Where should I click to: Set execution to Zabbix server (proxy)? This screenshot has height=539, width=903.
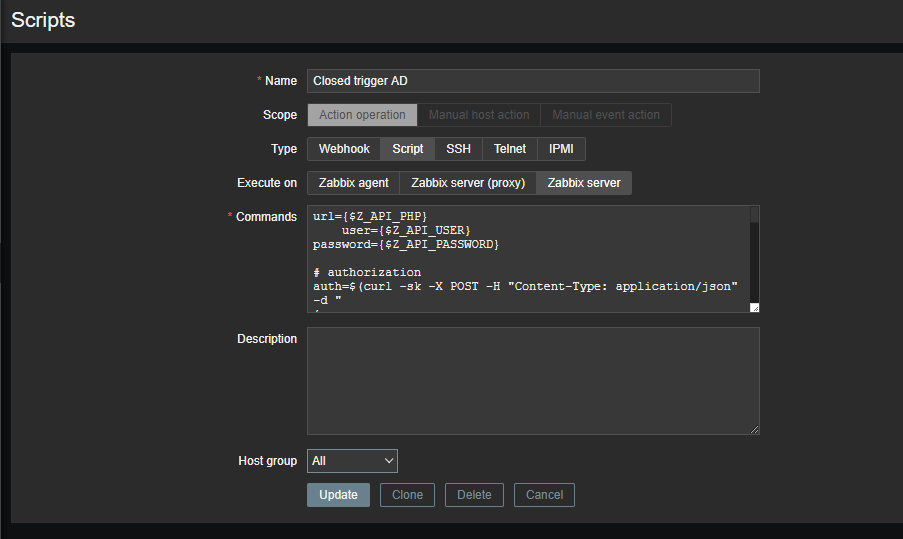tap(468, 183)
